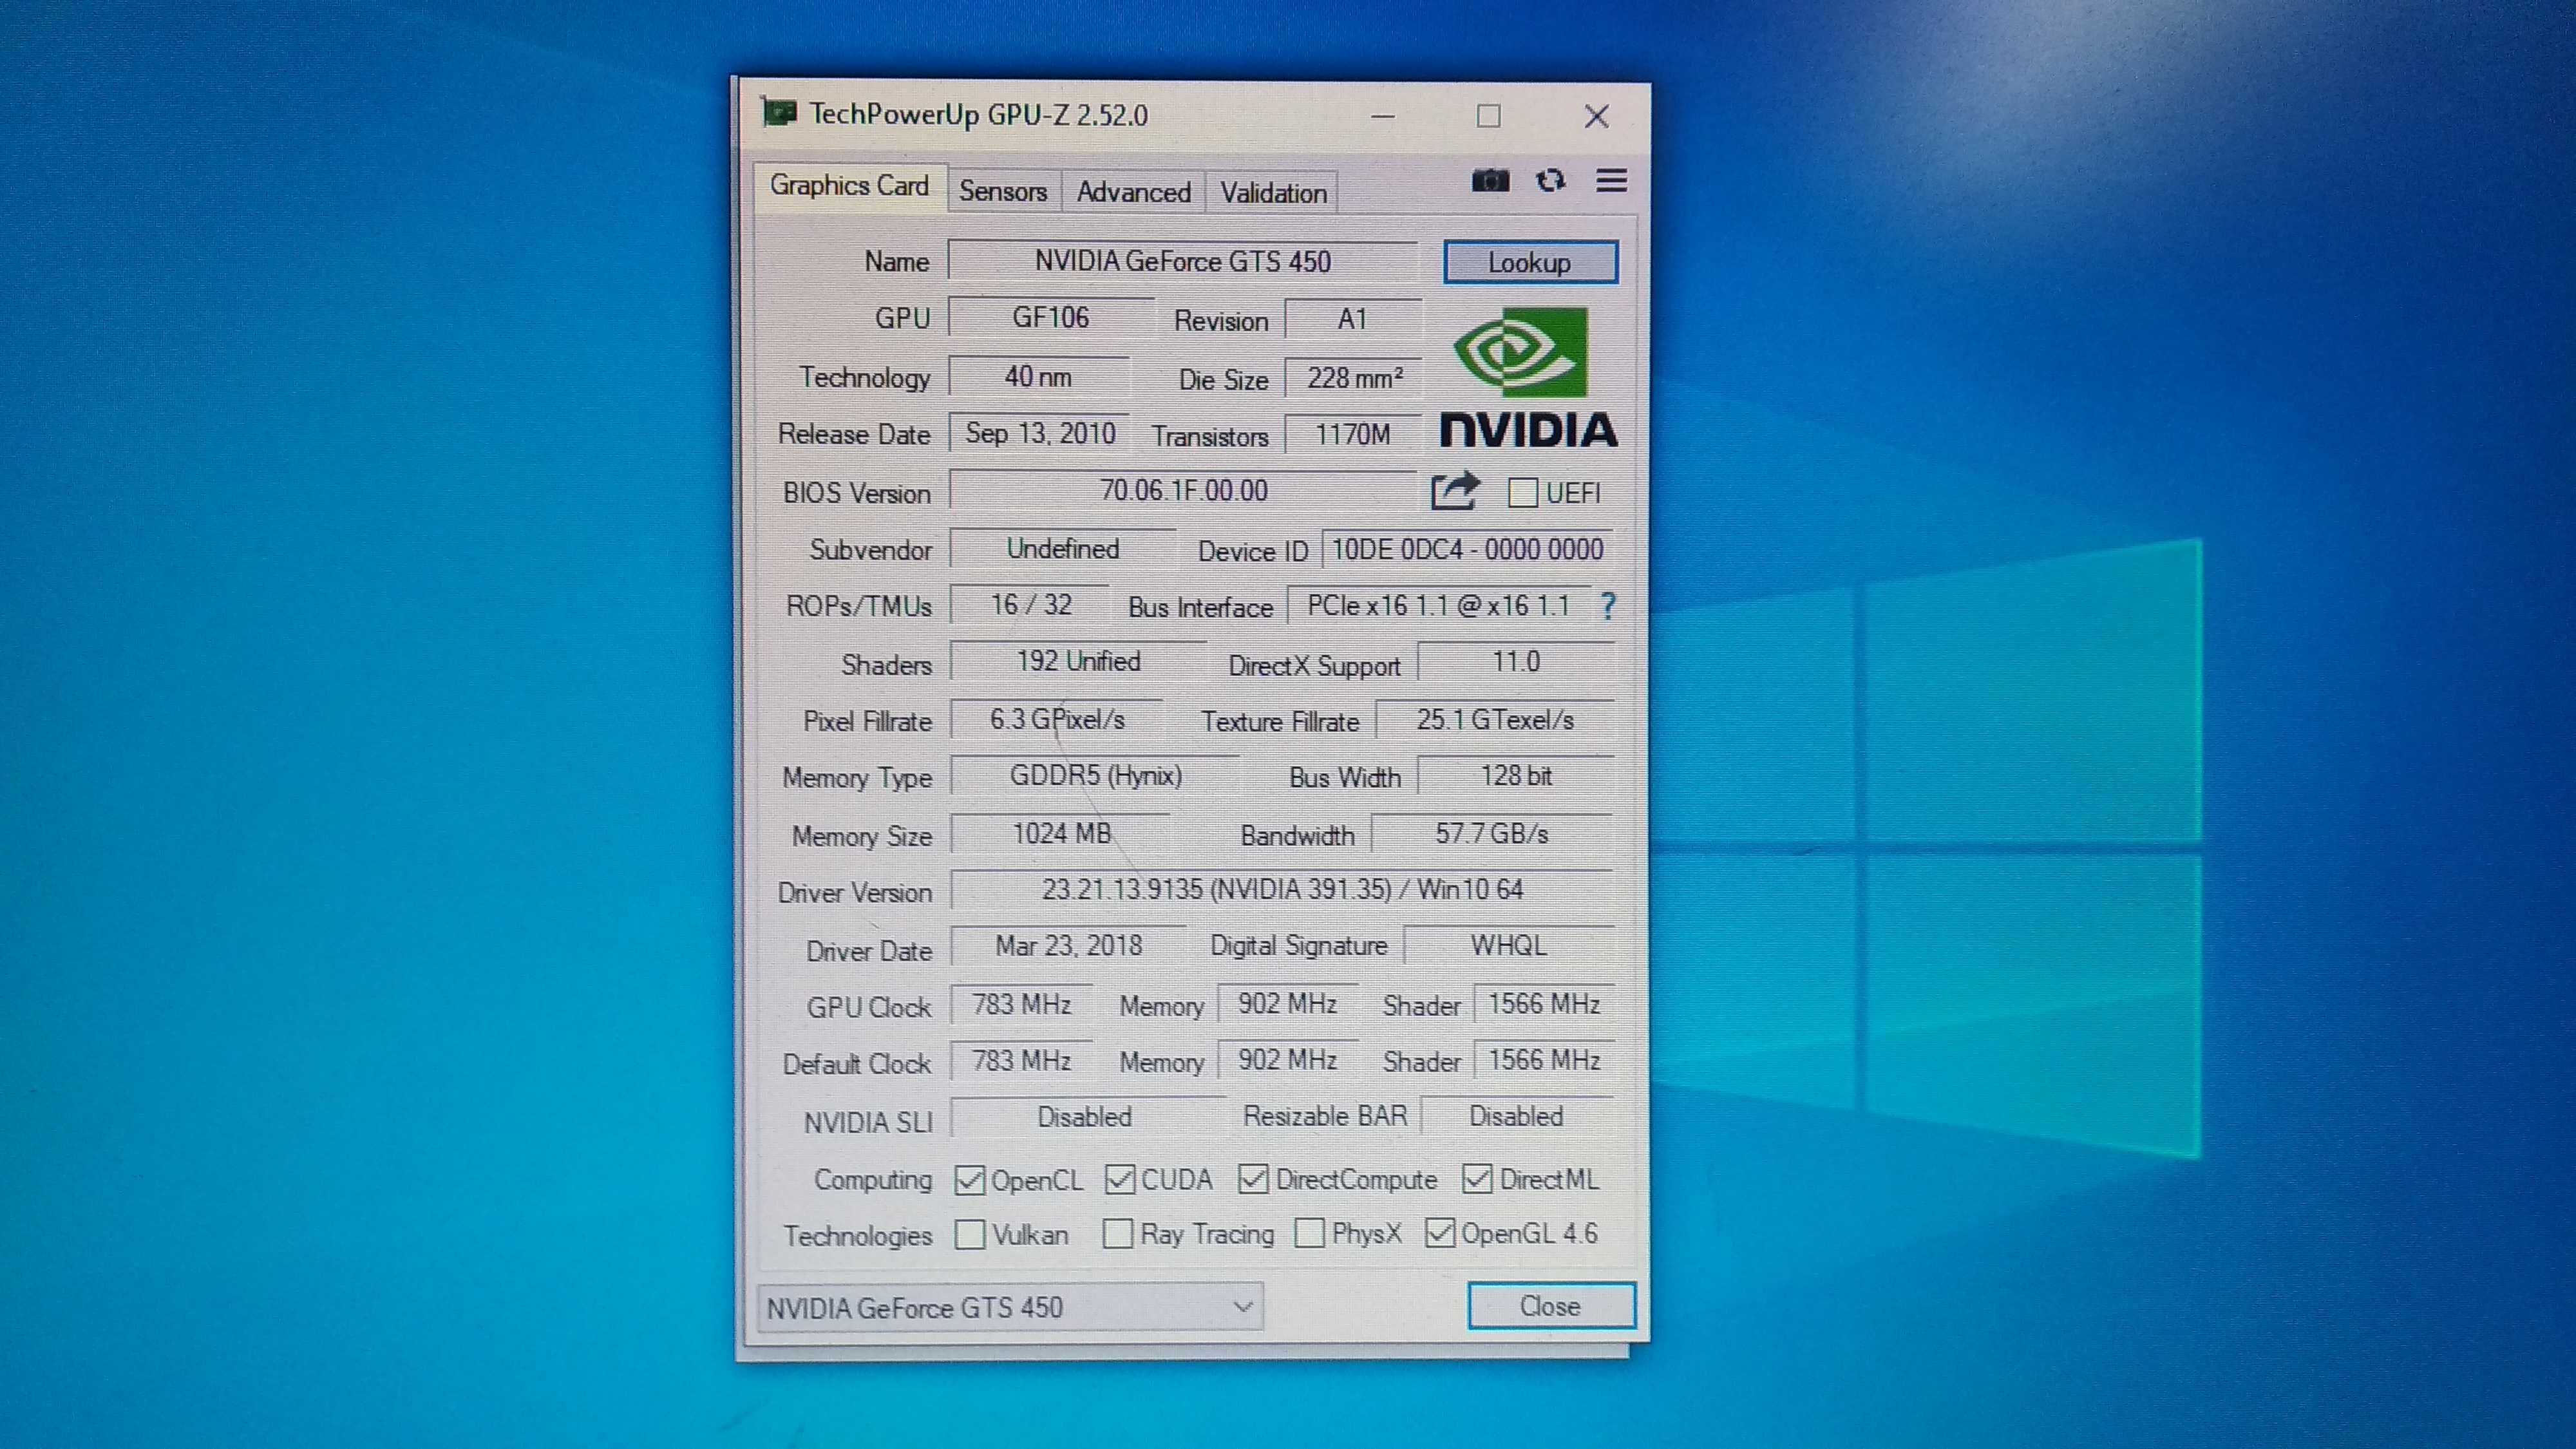Click the ROPs/TMUs value 16 / 32

1031,605
